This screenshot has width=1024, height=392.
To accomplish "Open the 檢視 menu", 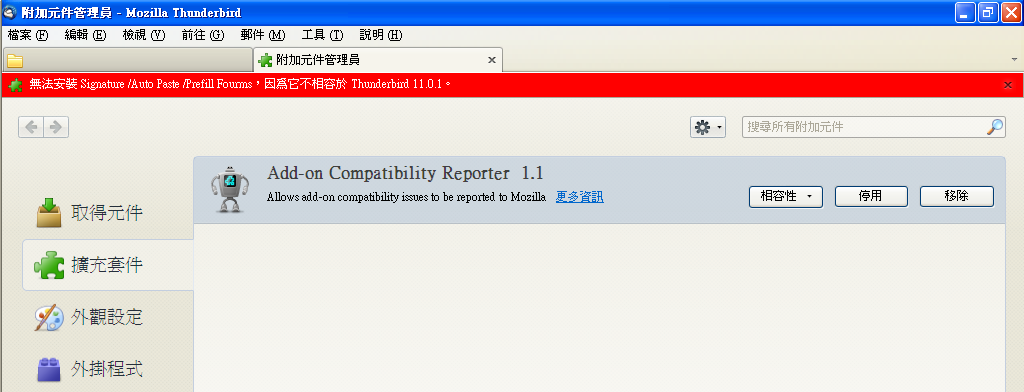I will click(144, 35).
